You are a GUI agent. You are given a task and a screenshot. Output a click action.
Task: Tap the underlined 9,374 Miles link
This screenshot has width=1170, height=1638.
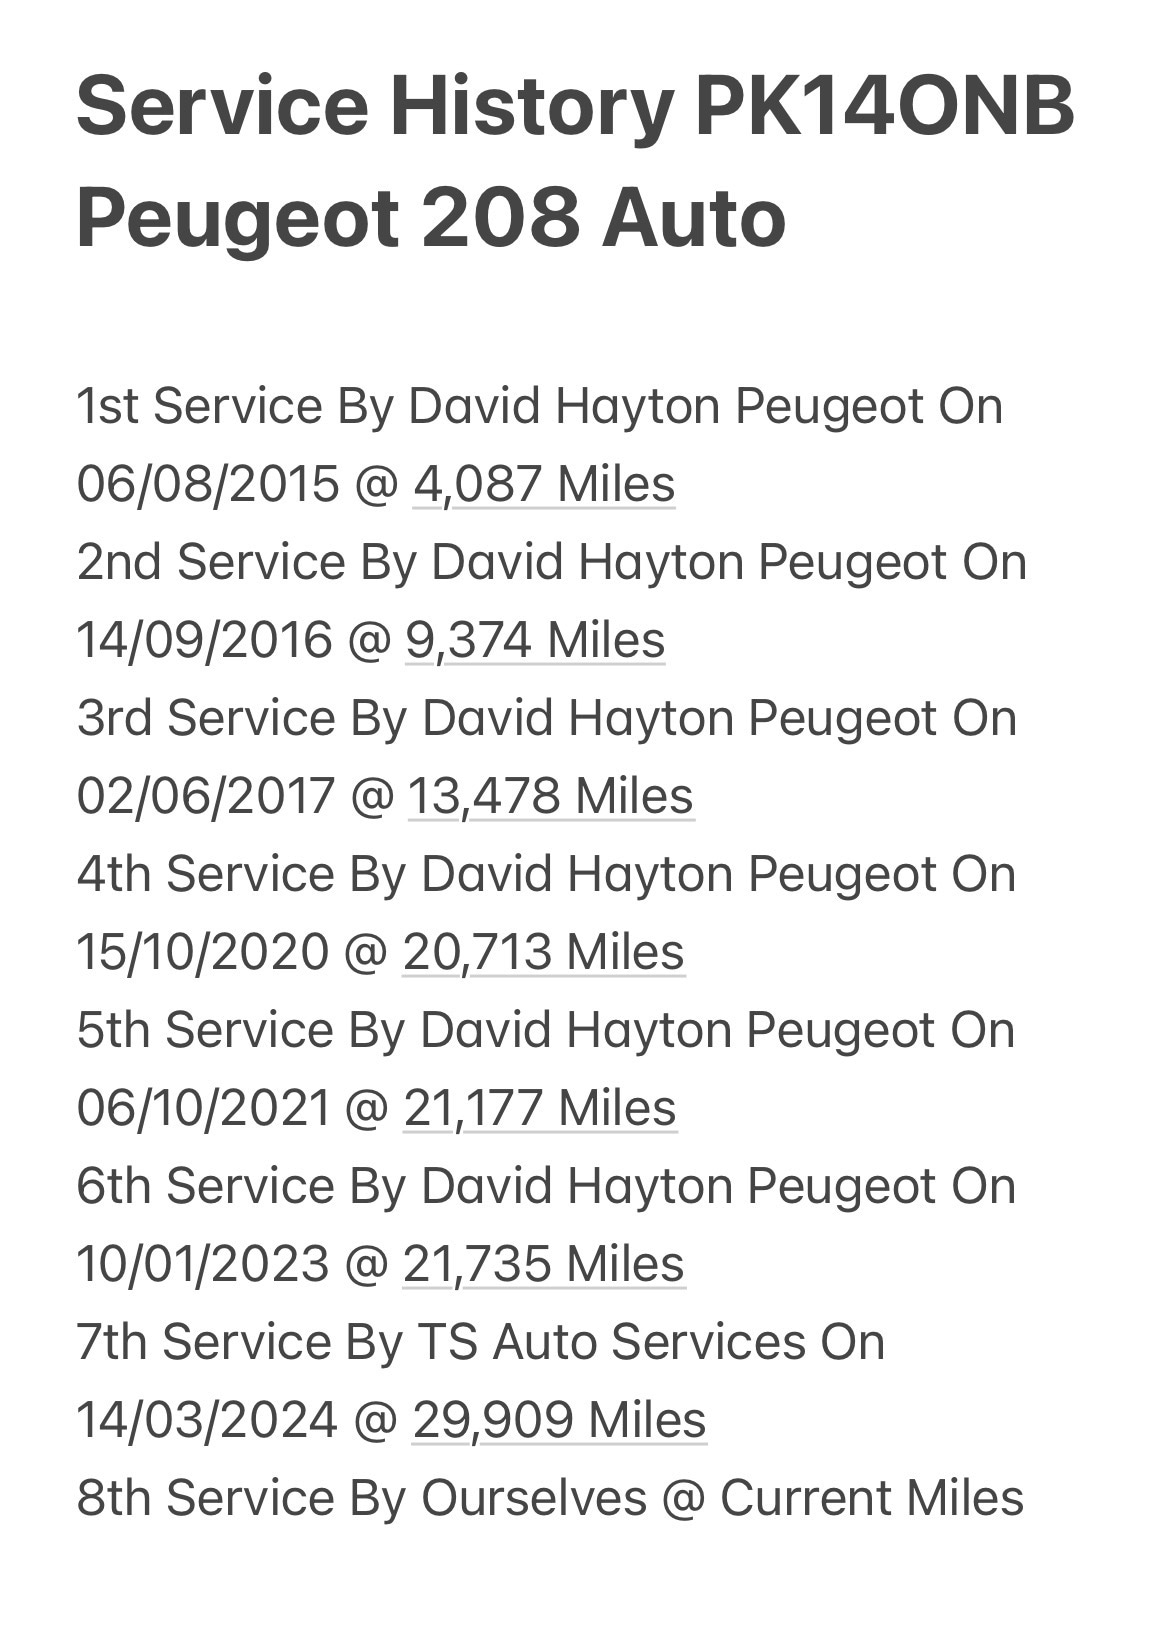click(535, 640)
